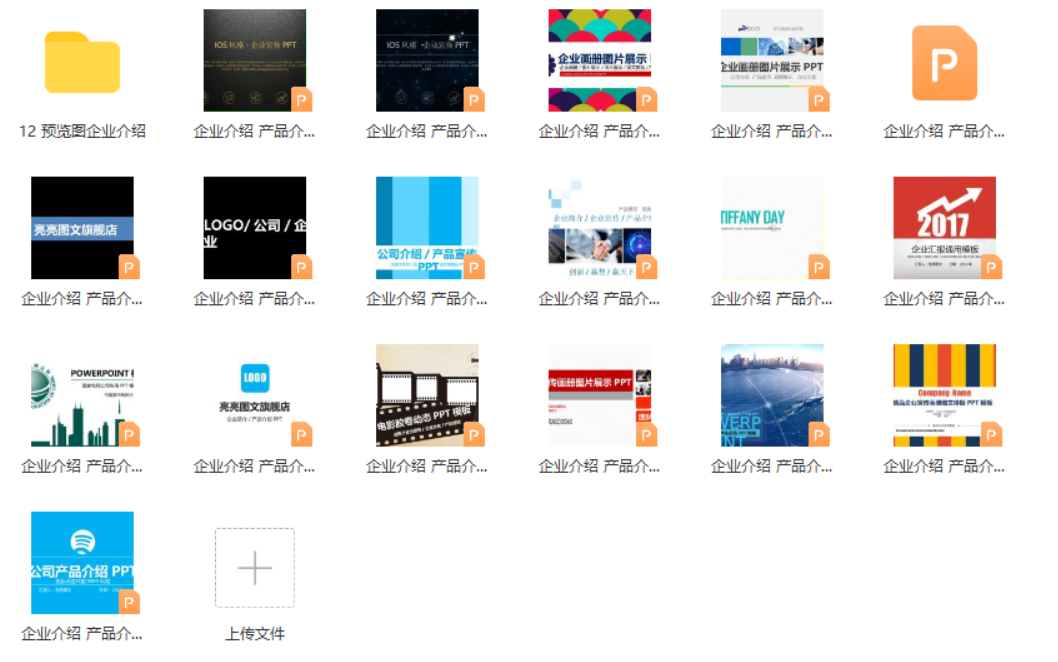1058x662 pixels.
Task: Open the yellow-striped Company Name template
Action: tap(944, 394)
